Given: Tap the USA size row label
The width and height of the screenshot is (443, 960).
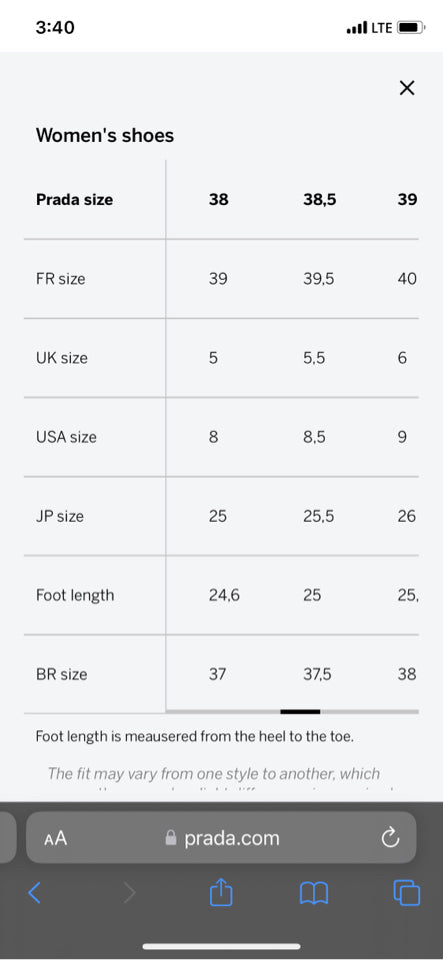Looking at the screenshot, I should tap(66, 437).
